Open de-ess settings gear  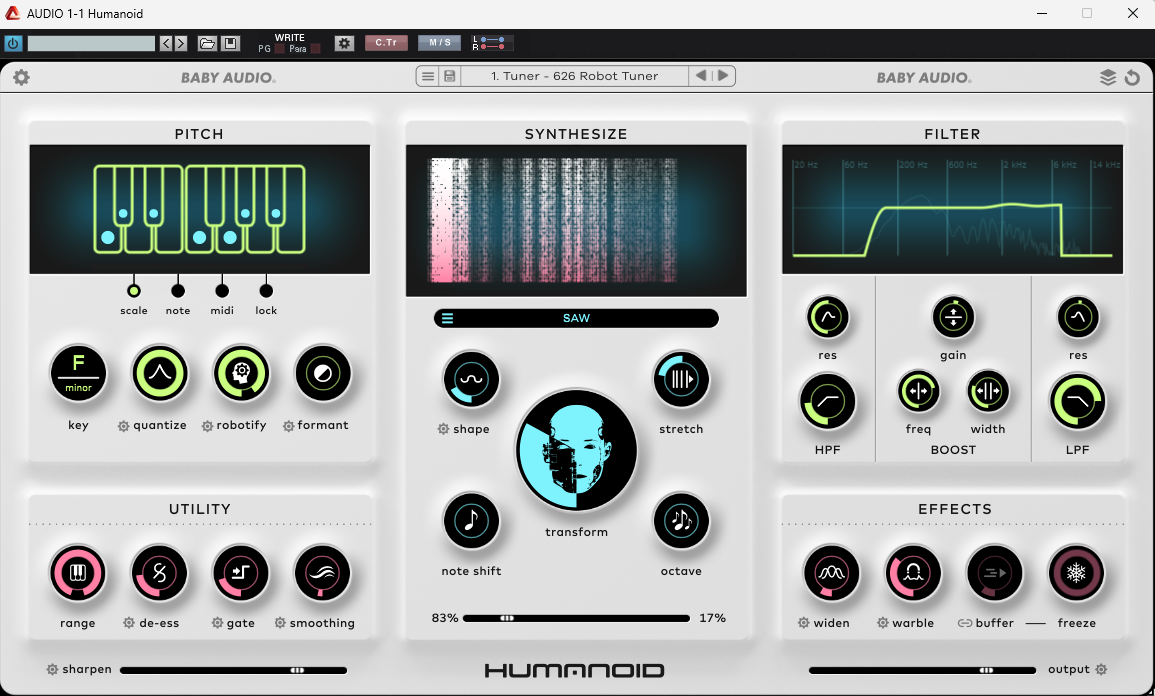pos(129,623)
